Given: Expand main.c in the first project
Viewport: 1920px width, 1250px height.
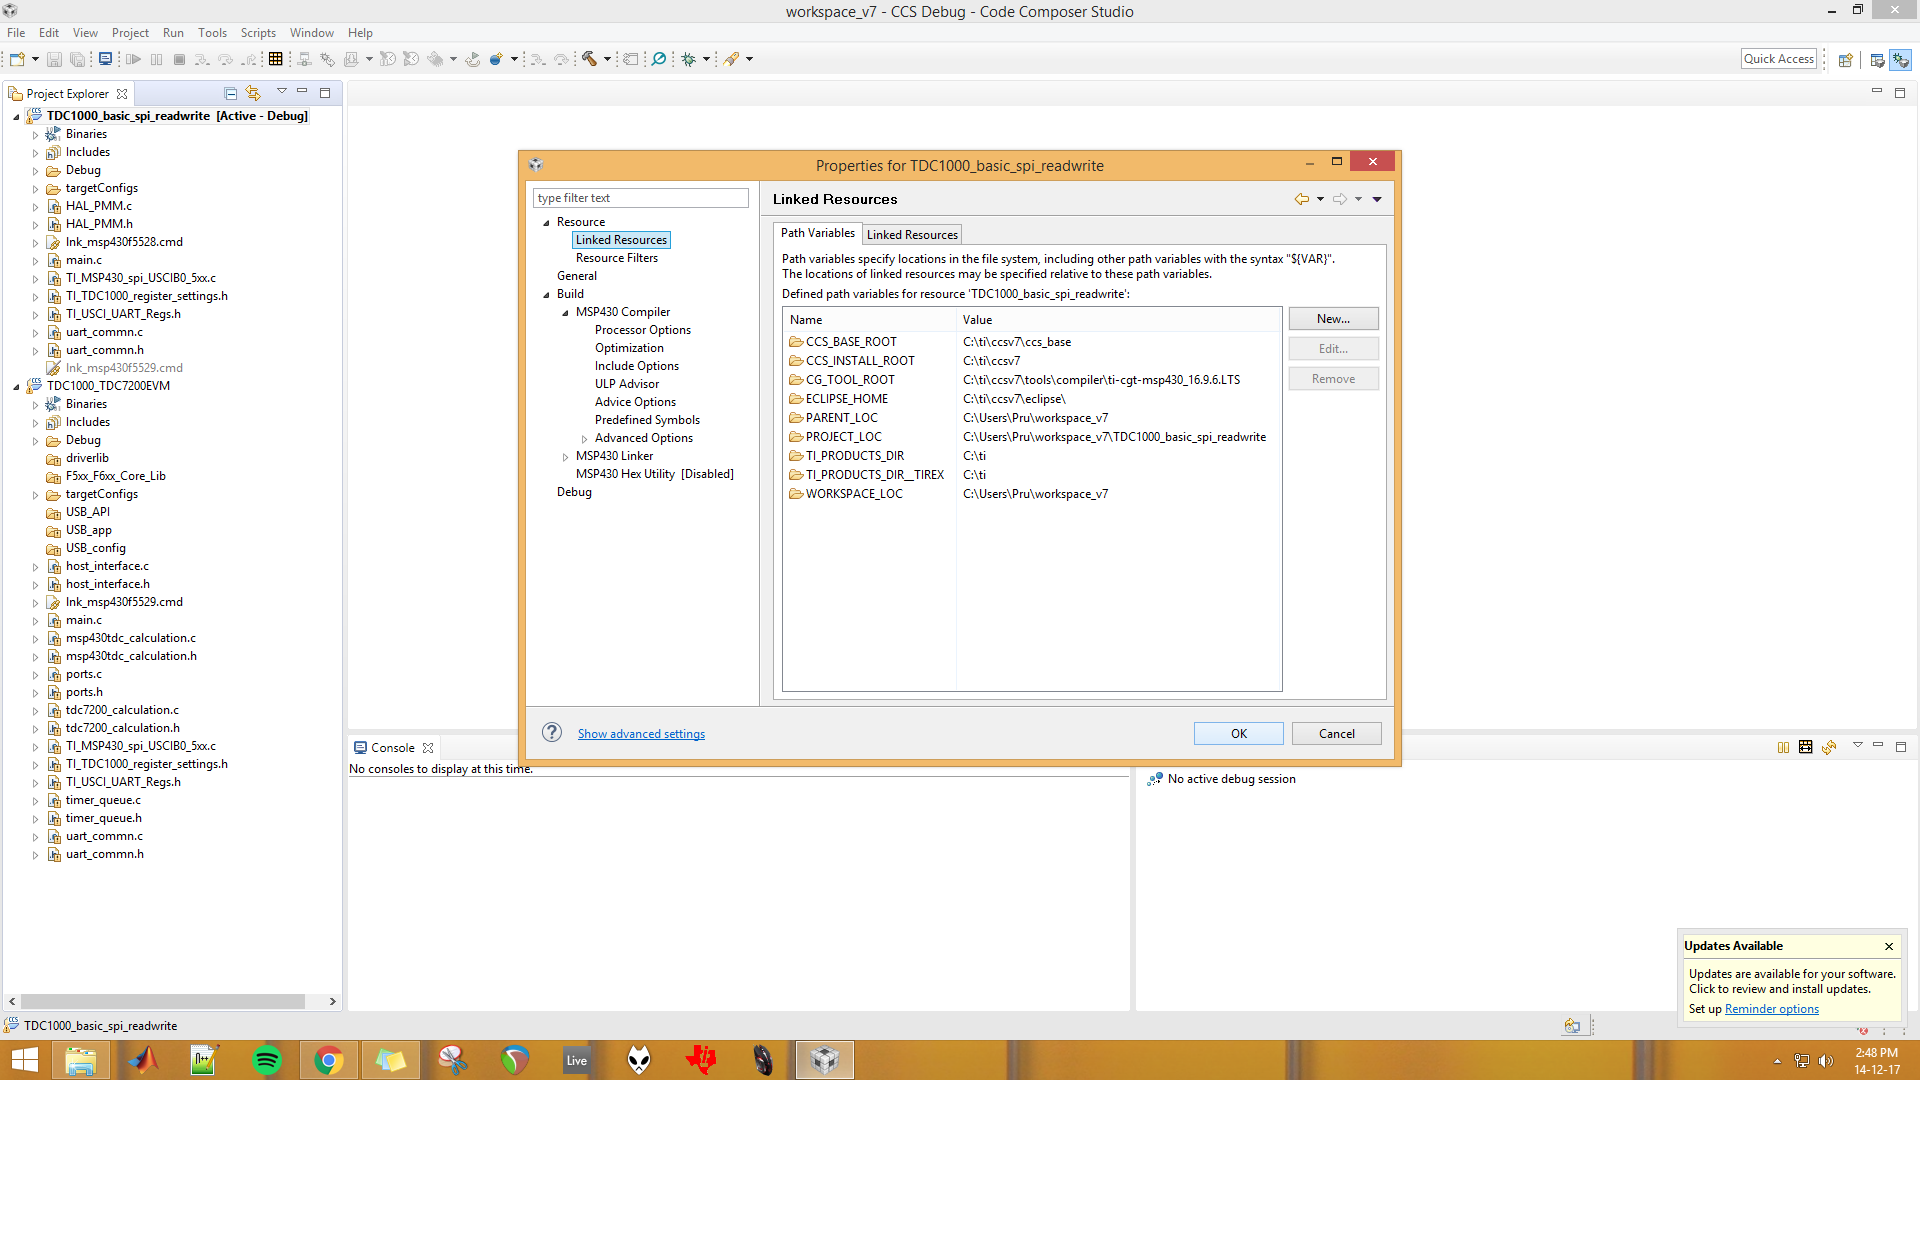Looking at the screenshot, I should tap(36, 260).
